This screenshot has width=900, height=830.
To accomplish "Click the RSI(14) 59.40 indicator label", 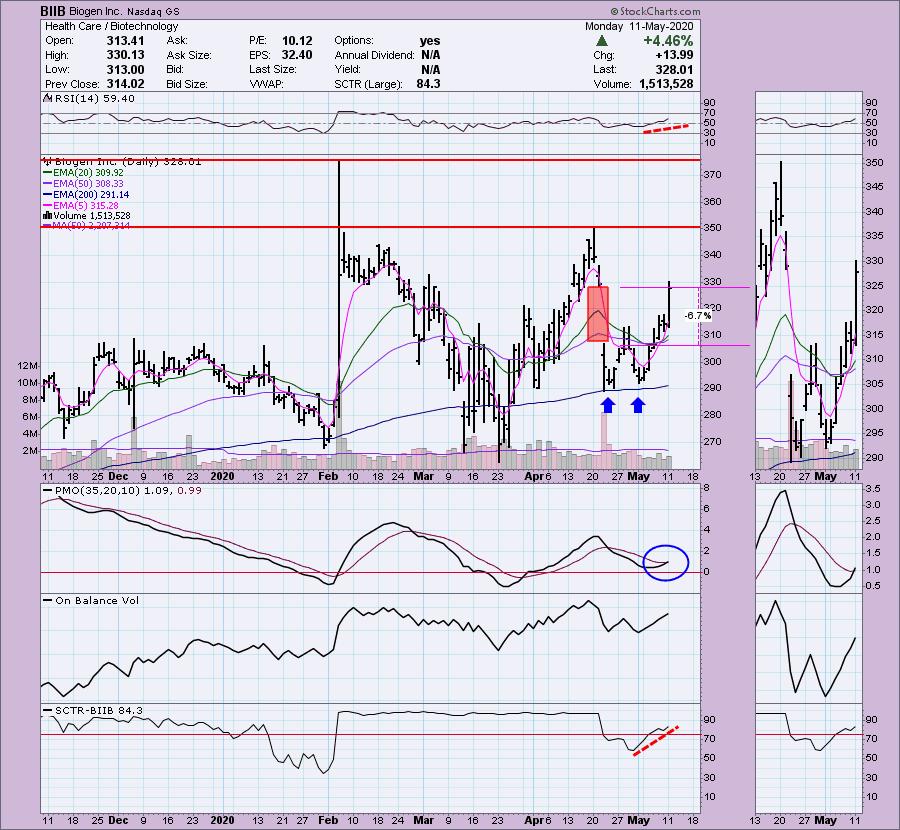I will click(x=89, y=99).
